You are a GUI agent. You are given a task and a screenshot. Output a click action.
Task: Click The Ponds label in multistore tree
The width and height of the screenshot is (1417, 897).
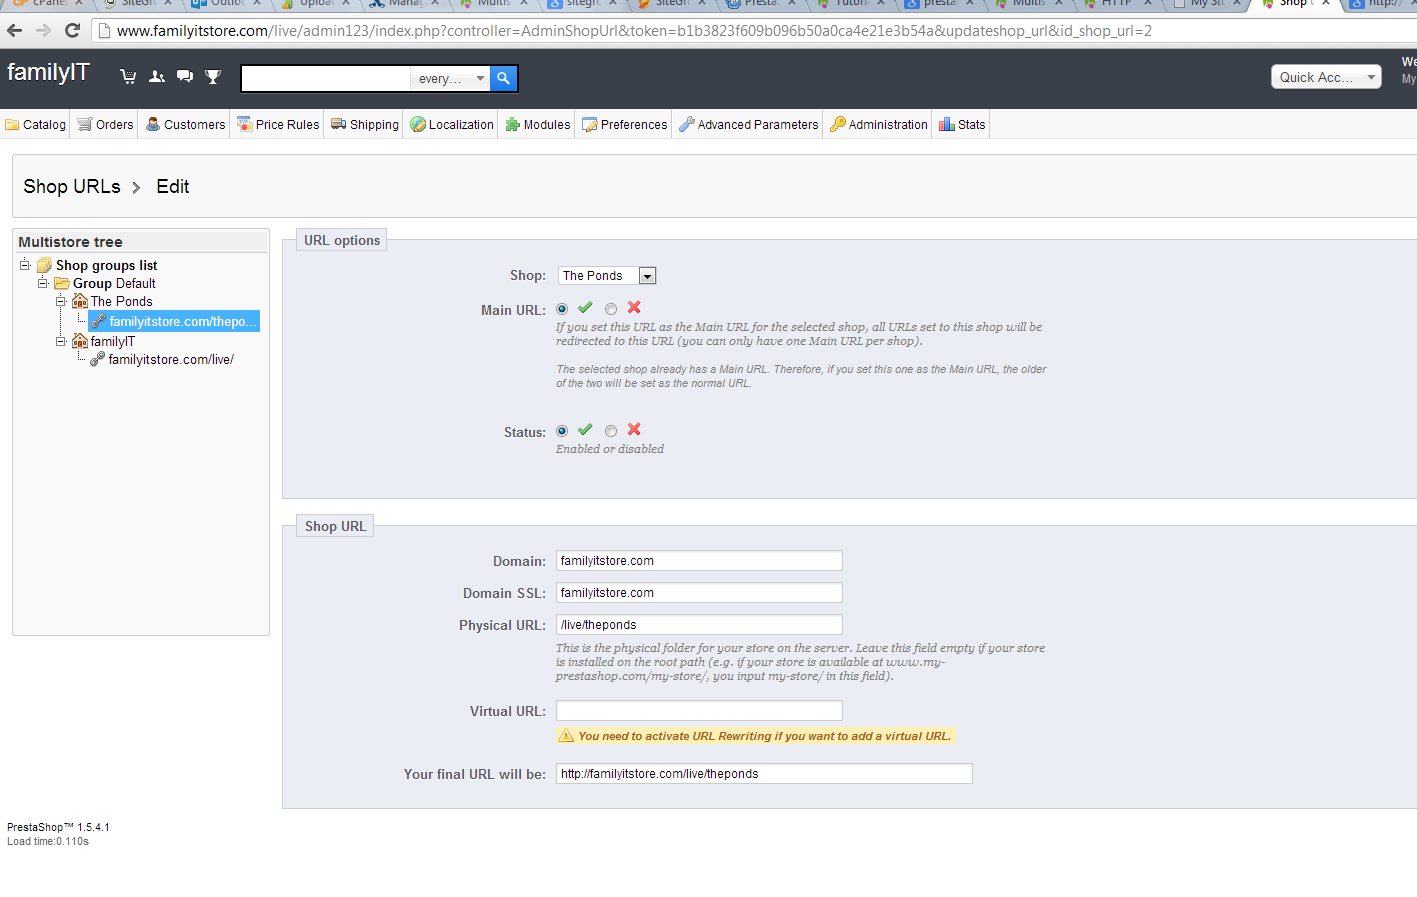point(122,301)
